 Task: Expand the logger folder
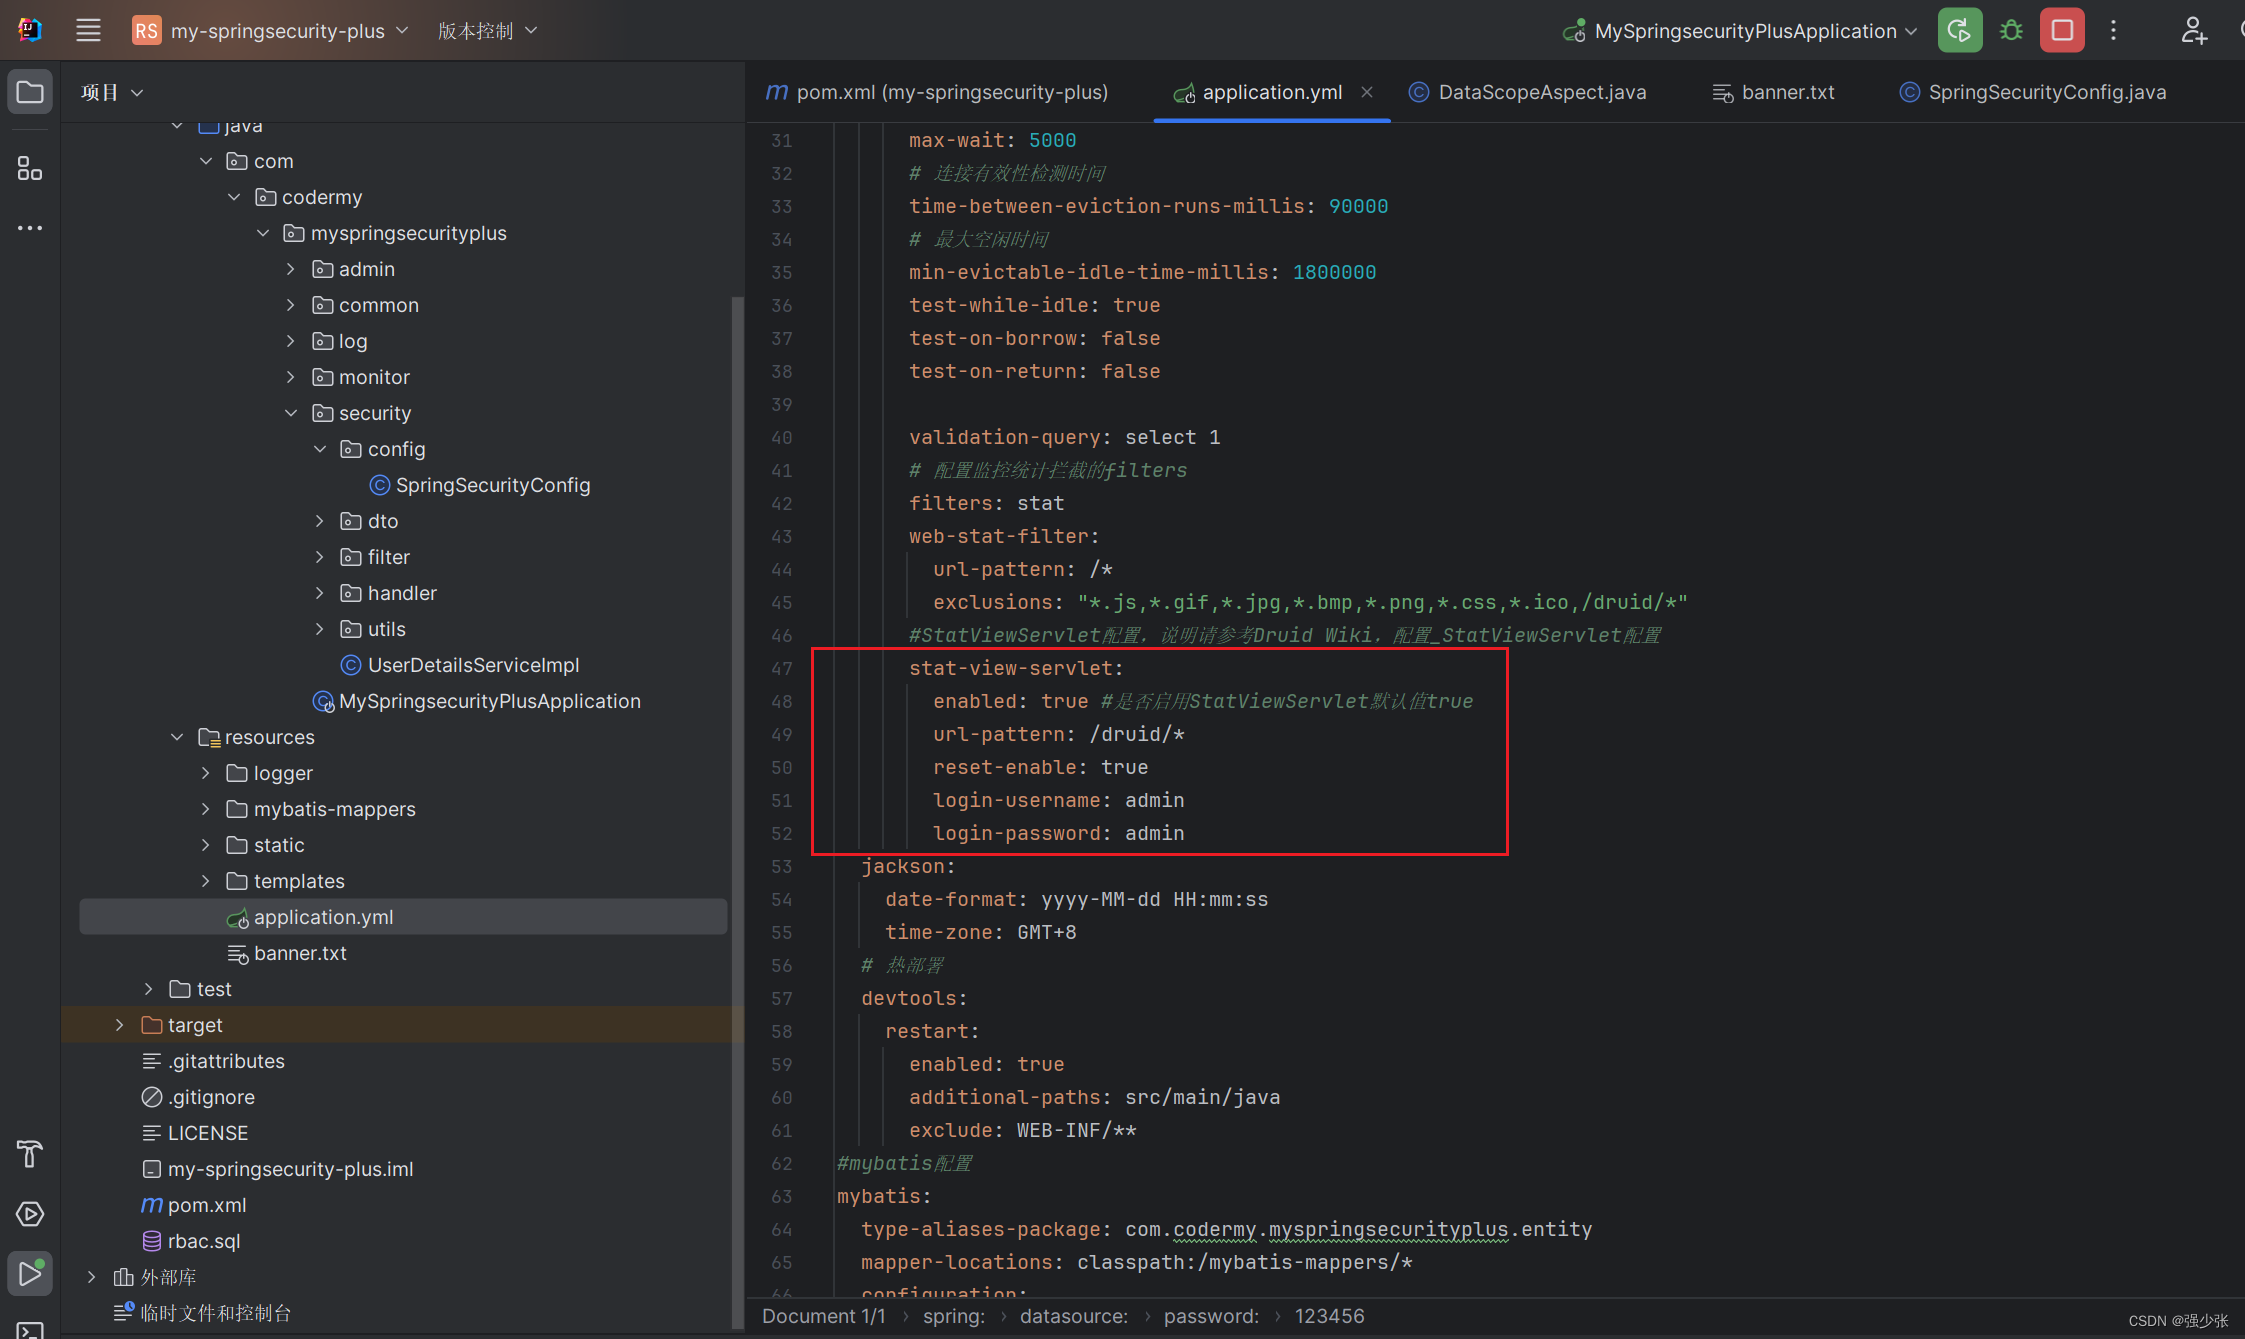[205, 773]
